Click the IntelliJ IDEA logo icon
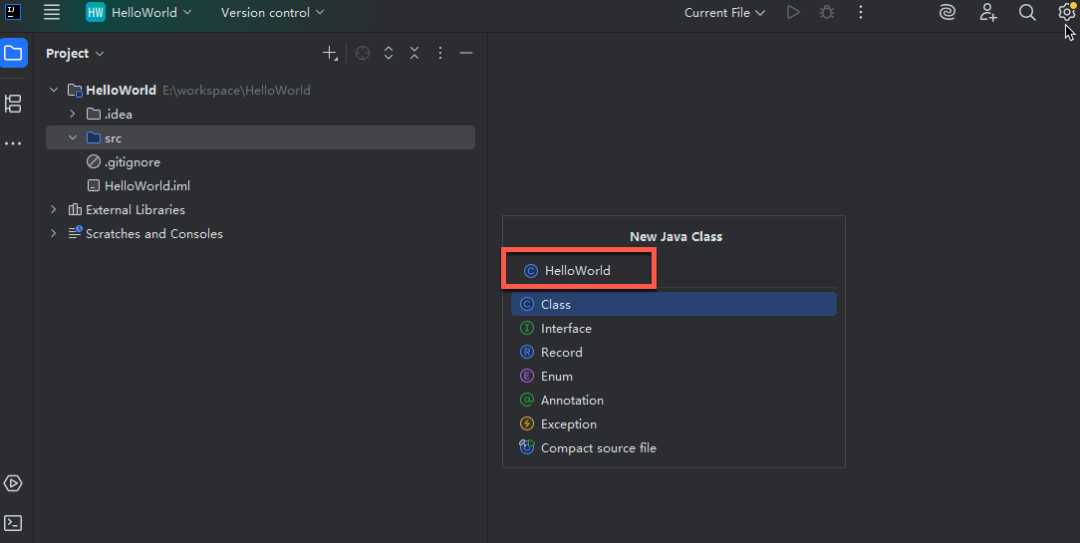 coord(12,12)
